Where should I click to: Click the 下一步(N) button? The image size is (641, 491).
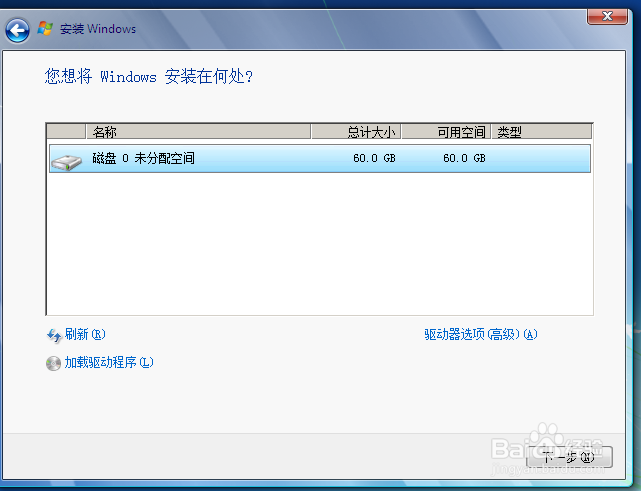(x=569, y=457)
